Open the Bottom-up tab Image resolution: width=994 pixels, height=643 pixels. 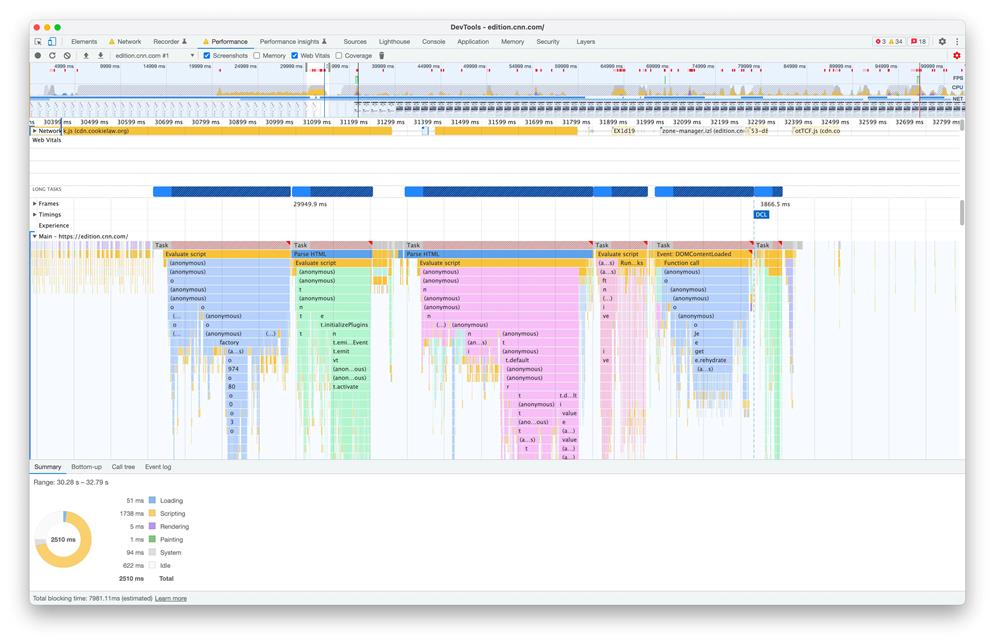tap(86, 467)
